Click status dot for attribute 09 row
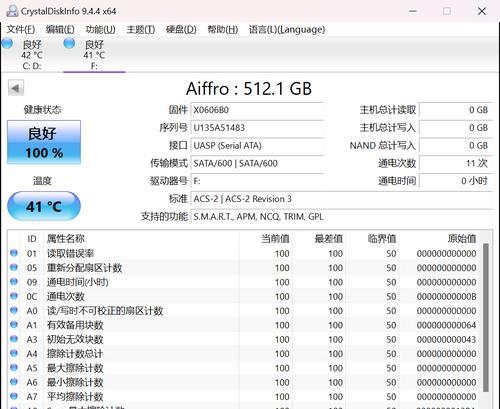This screenshot has width=500, height=409. (x=14, y=282)
